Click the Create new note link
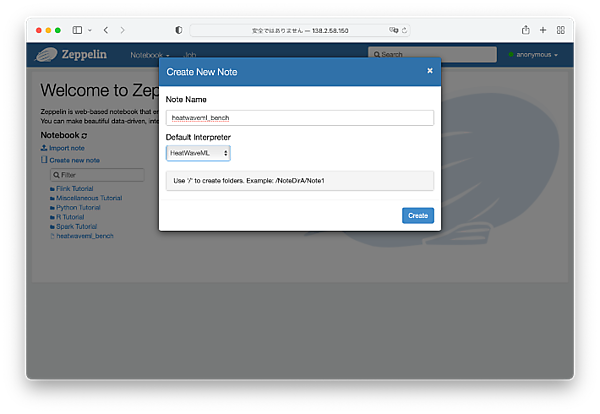600x414 pixels. 70,160
